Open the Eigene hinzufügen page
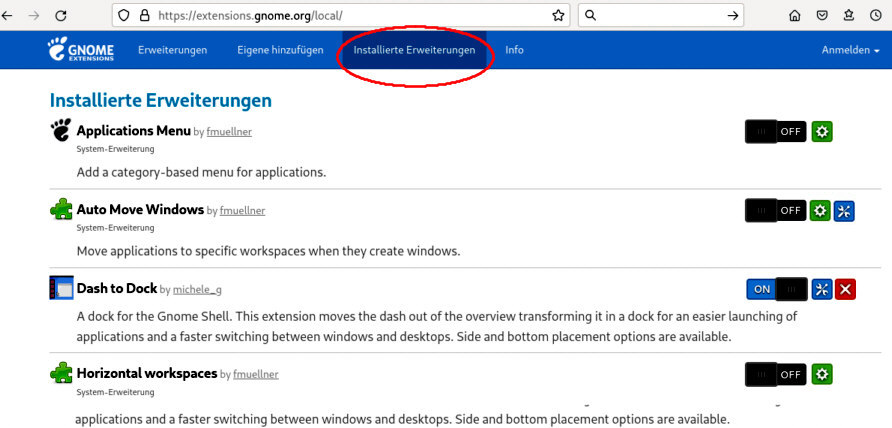Screen dimensions: 892x428 click(x=280, y=50)
